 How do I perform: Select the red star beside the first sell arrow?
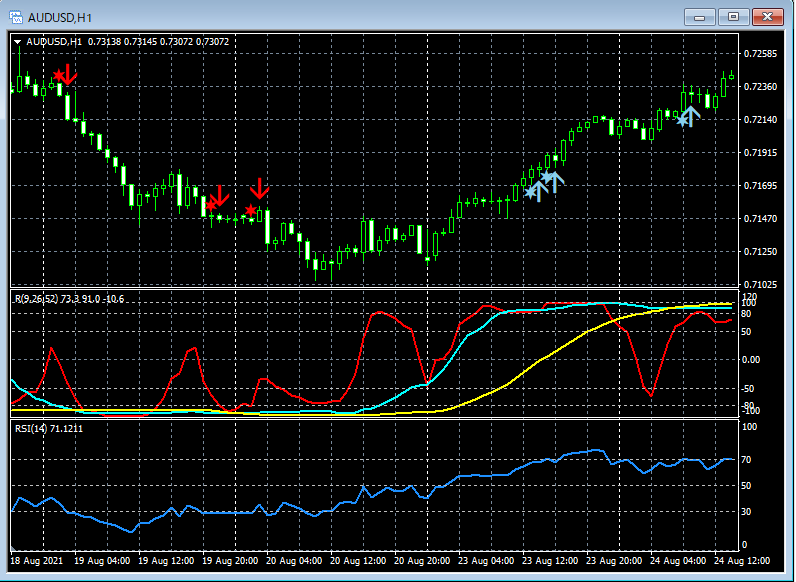(59, 76)
